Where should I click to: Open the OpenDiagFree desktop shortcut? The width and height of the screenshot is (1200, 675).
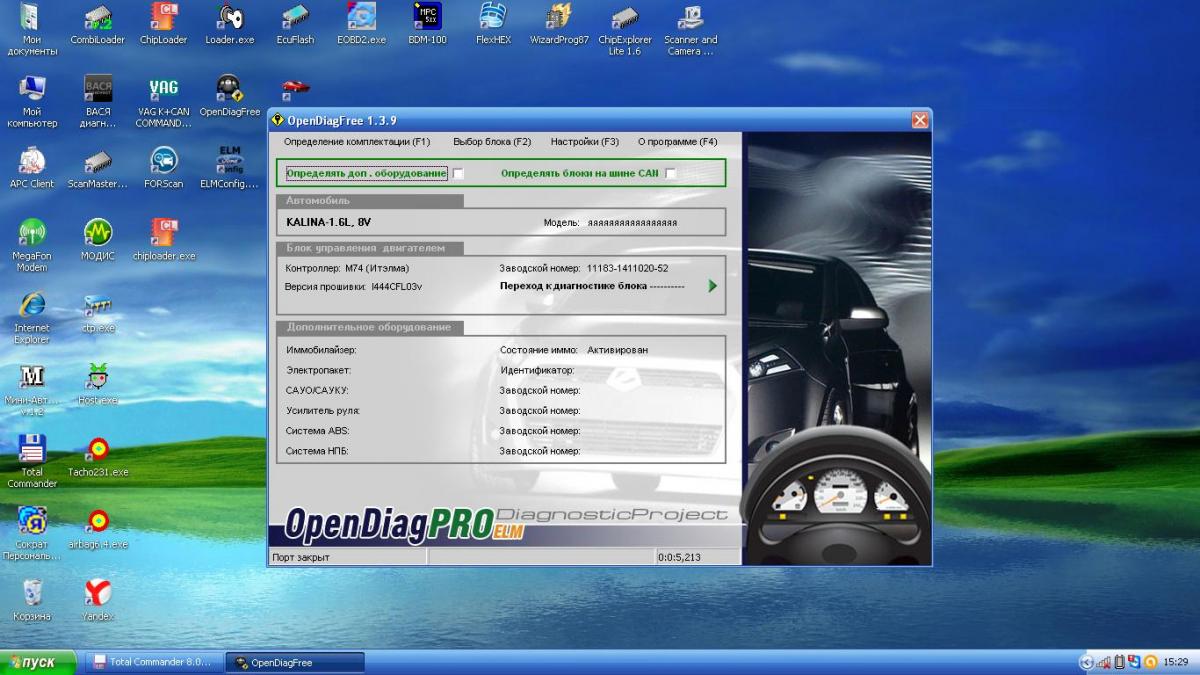(x=230, y=97)
